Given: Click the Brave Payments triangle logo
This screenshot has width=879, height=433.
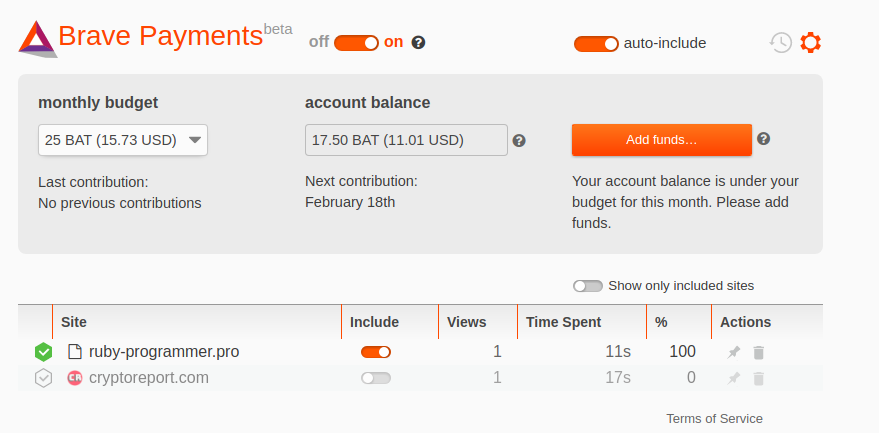Looking at the screenshot, I should [38, 39].
